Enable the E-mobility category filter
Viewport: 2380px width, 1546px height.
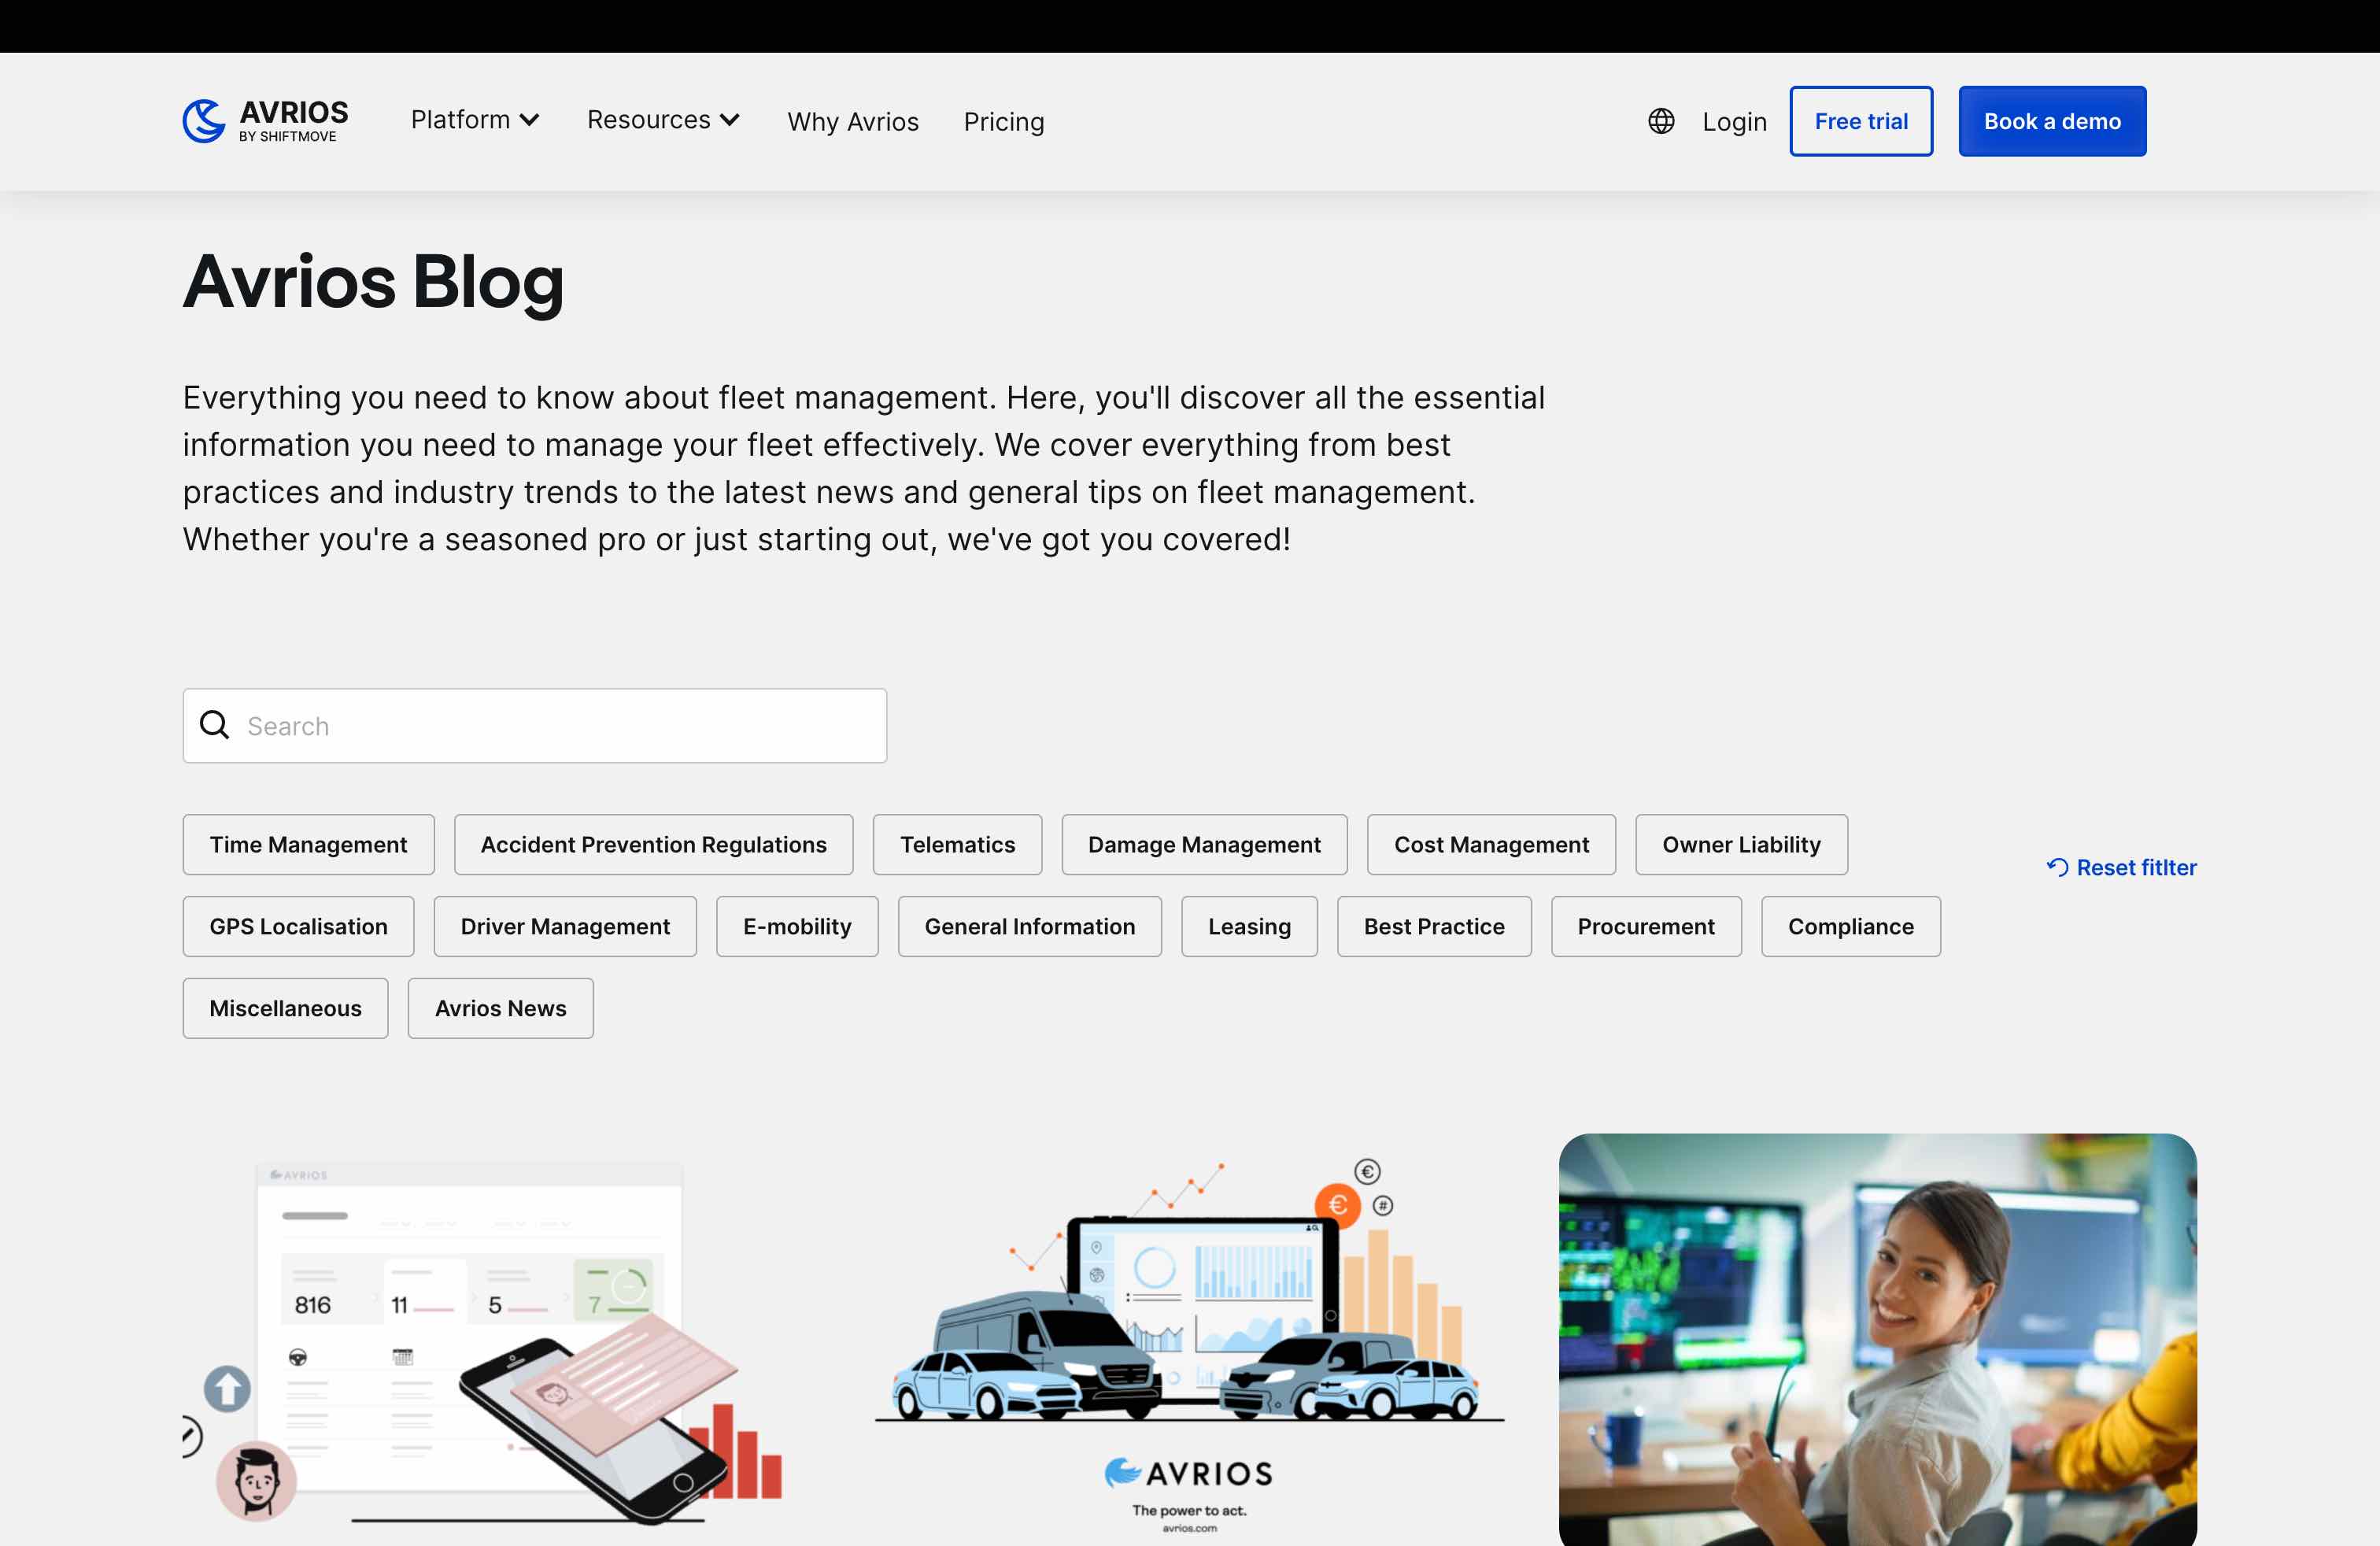797,927
